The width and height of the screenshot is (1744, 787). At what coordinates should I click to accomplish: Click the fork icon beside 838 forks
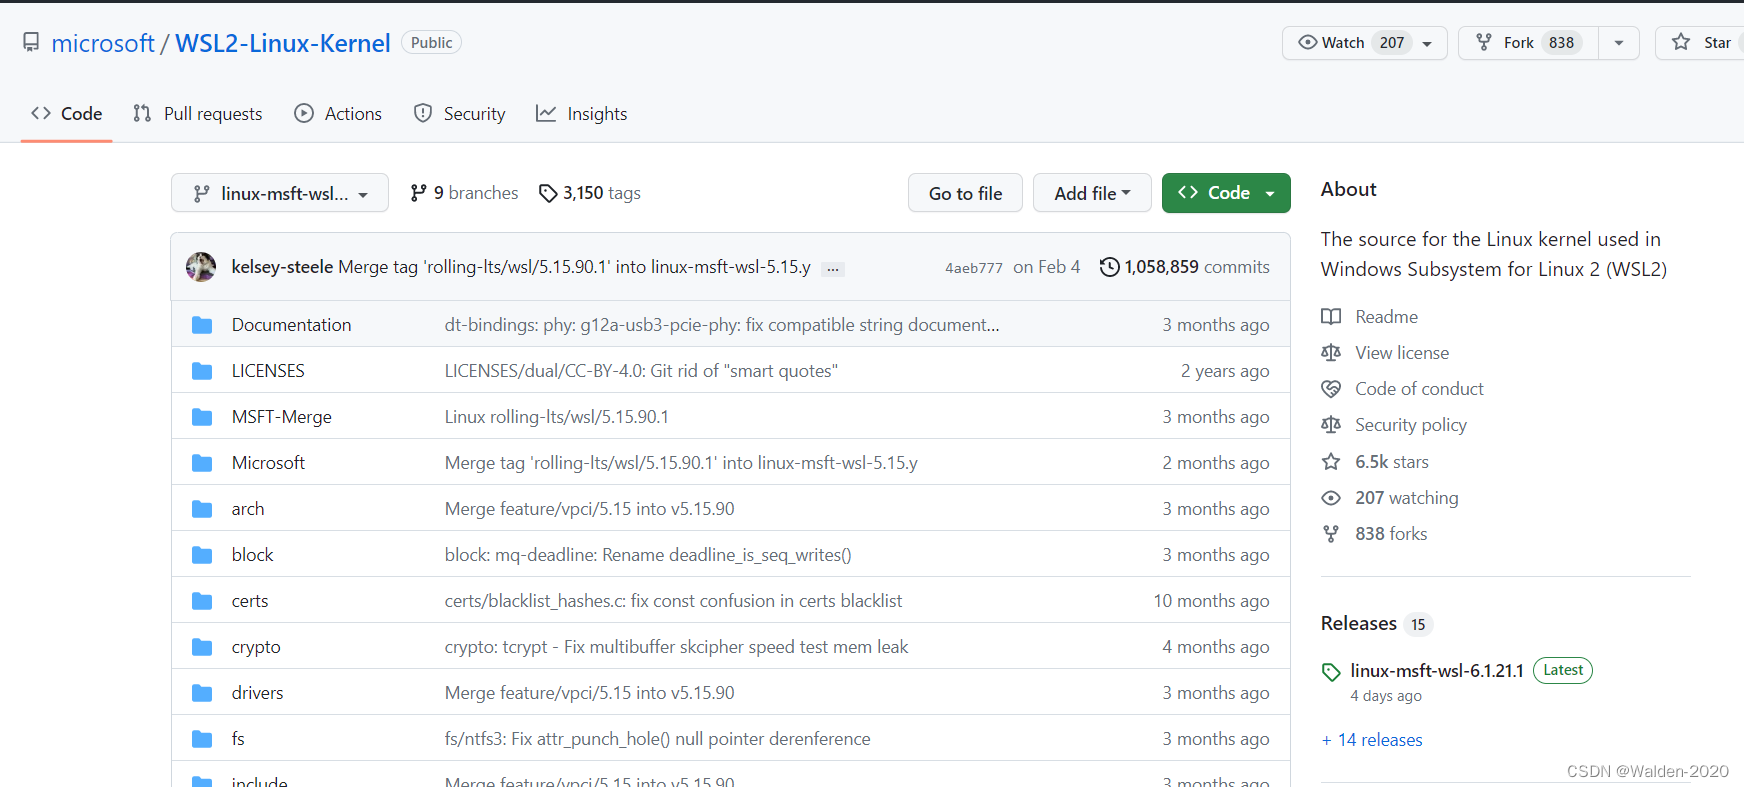click(1331, 534)
